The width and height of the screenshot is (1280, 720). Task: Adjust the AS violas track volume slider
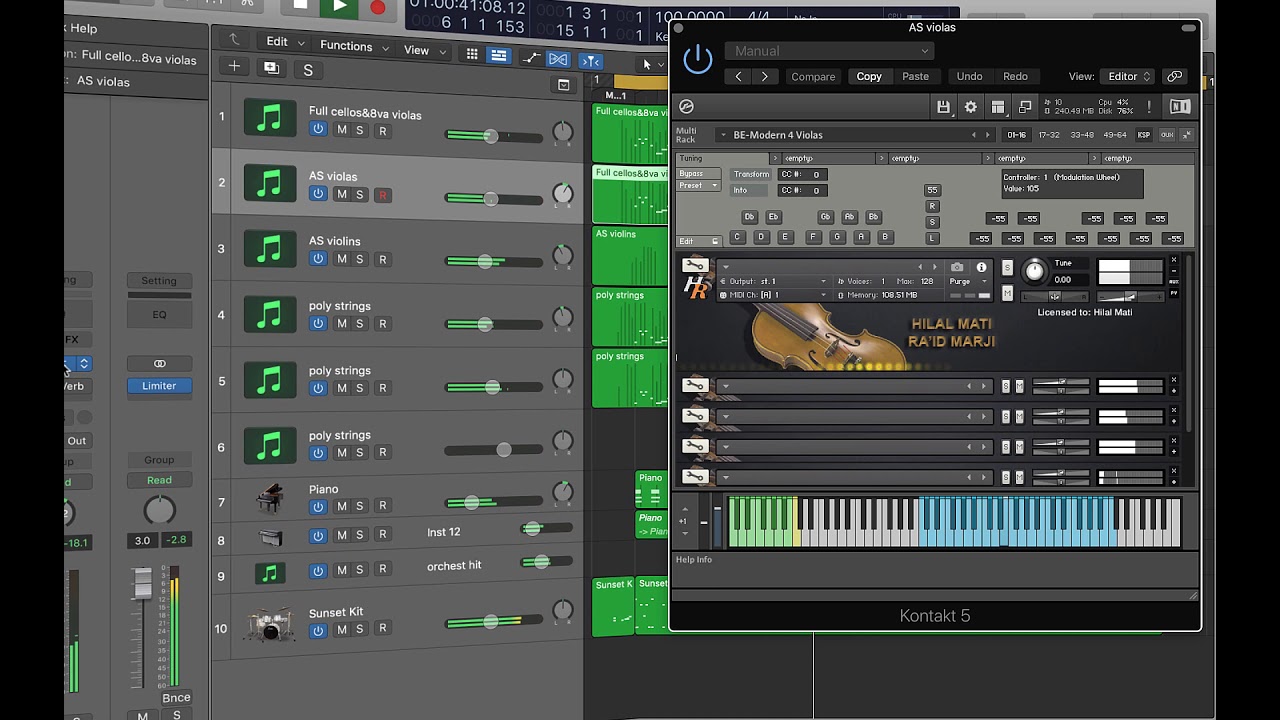click(494, 198)
